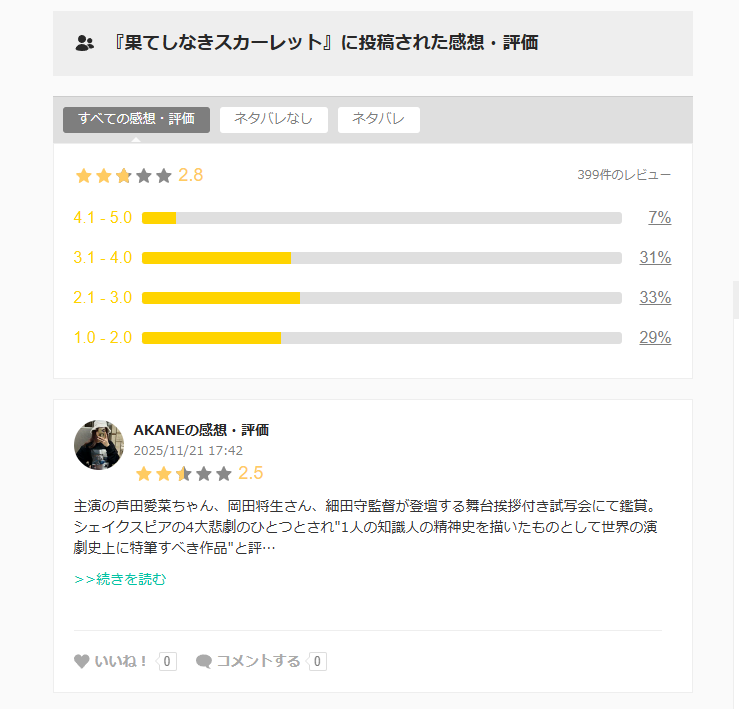Viewport: 739px width, 709px height.
Task: Click AKANE's 2.5 star rating icons
Action: [x=183, y=473]
